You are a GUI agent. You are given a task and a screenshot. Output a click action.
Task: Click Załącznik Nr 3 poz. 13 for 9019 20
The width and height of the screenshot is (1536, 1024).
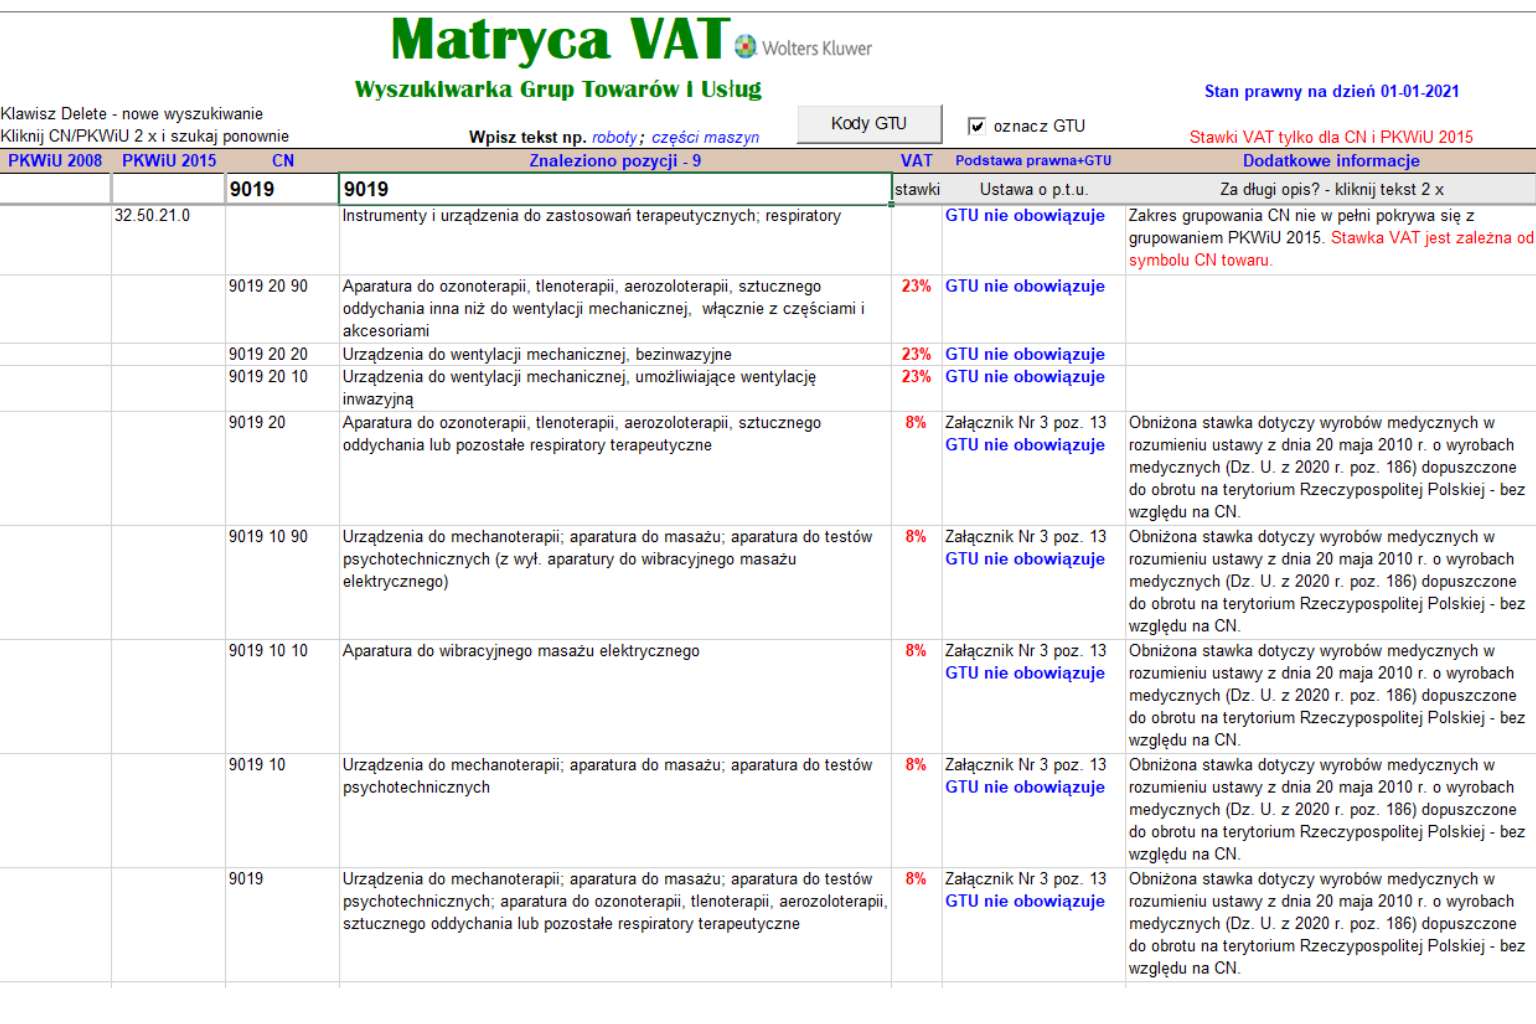1025,423
